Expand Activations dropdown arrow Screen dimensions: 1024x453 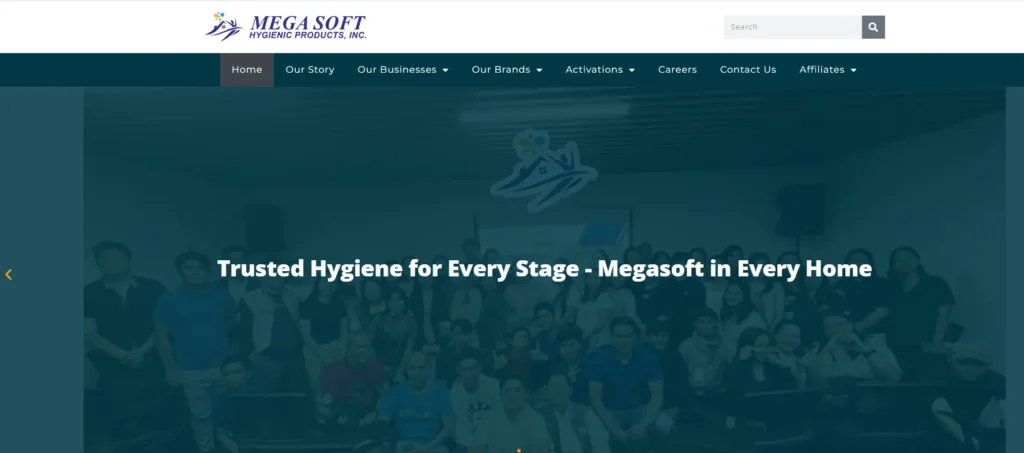coord(632,70)
